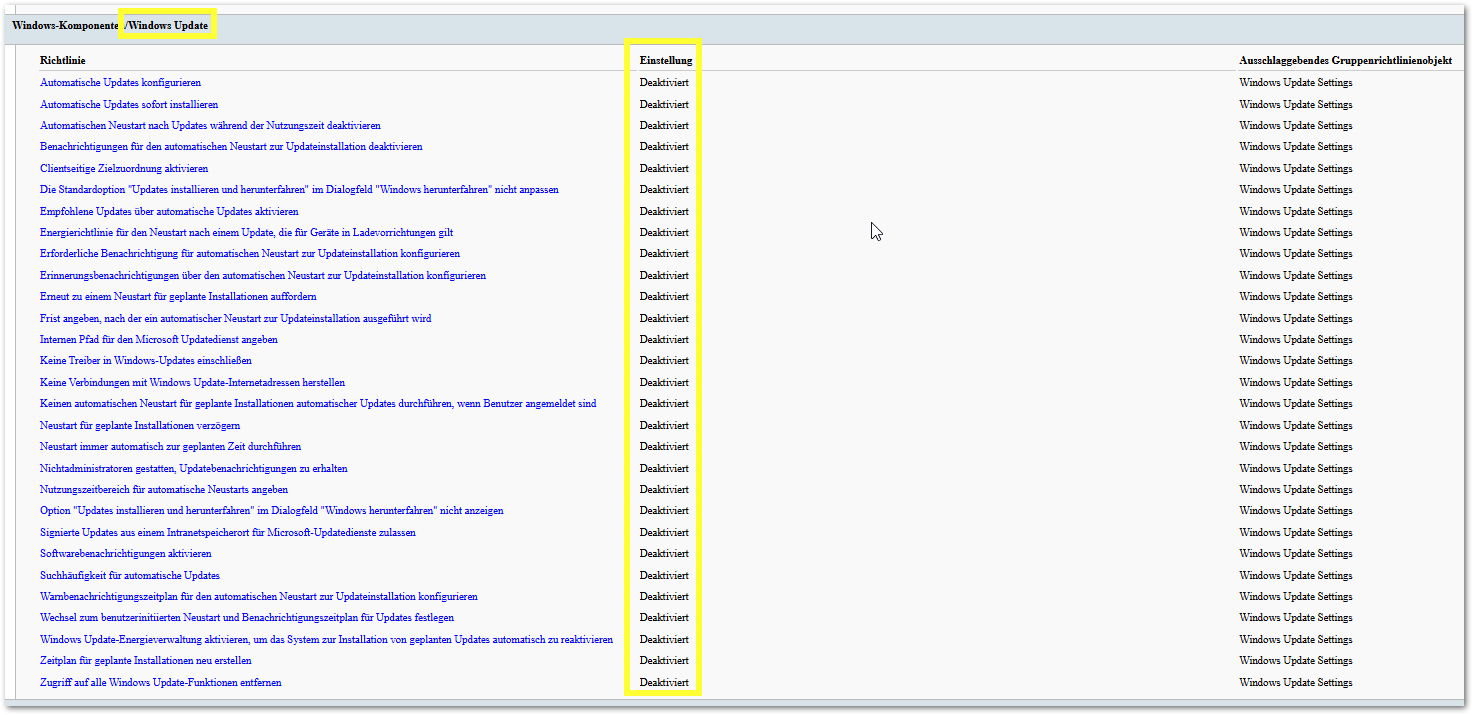1473x715 pixels.
Task: Click the 'Einstellung' column header
Action: (666, 61)
